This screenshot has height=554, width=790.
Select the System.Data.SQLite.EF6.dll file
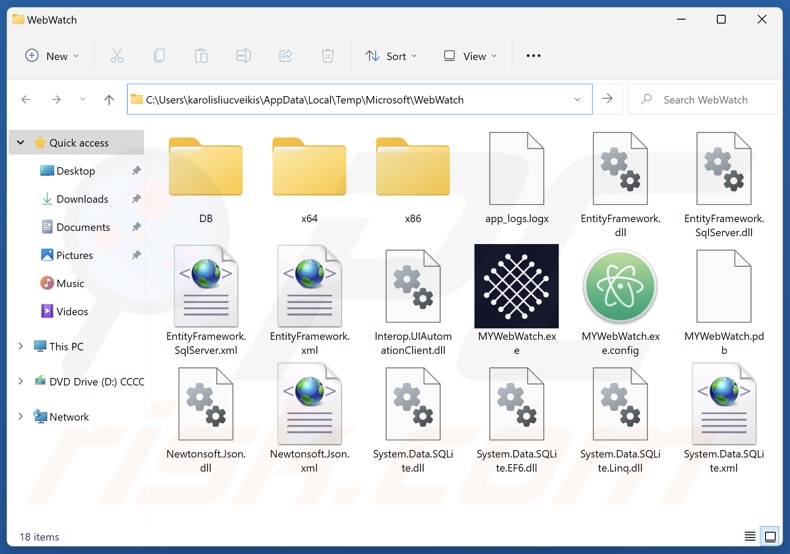516,419
